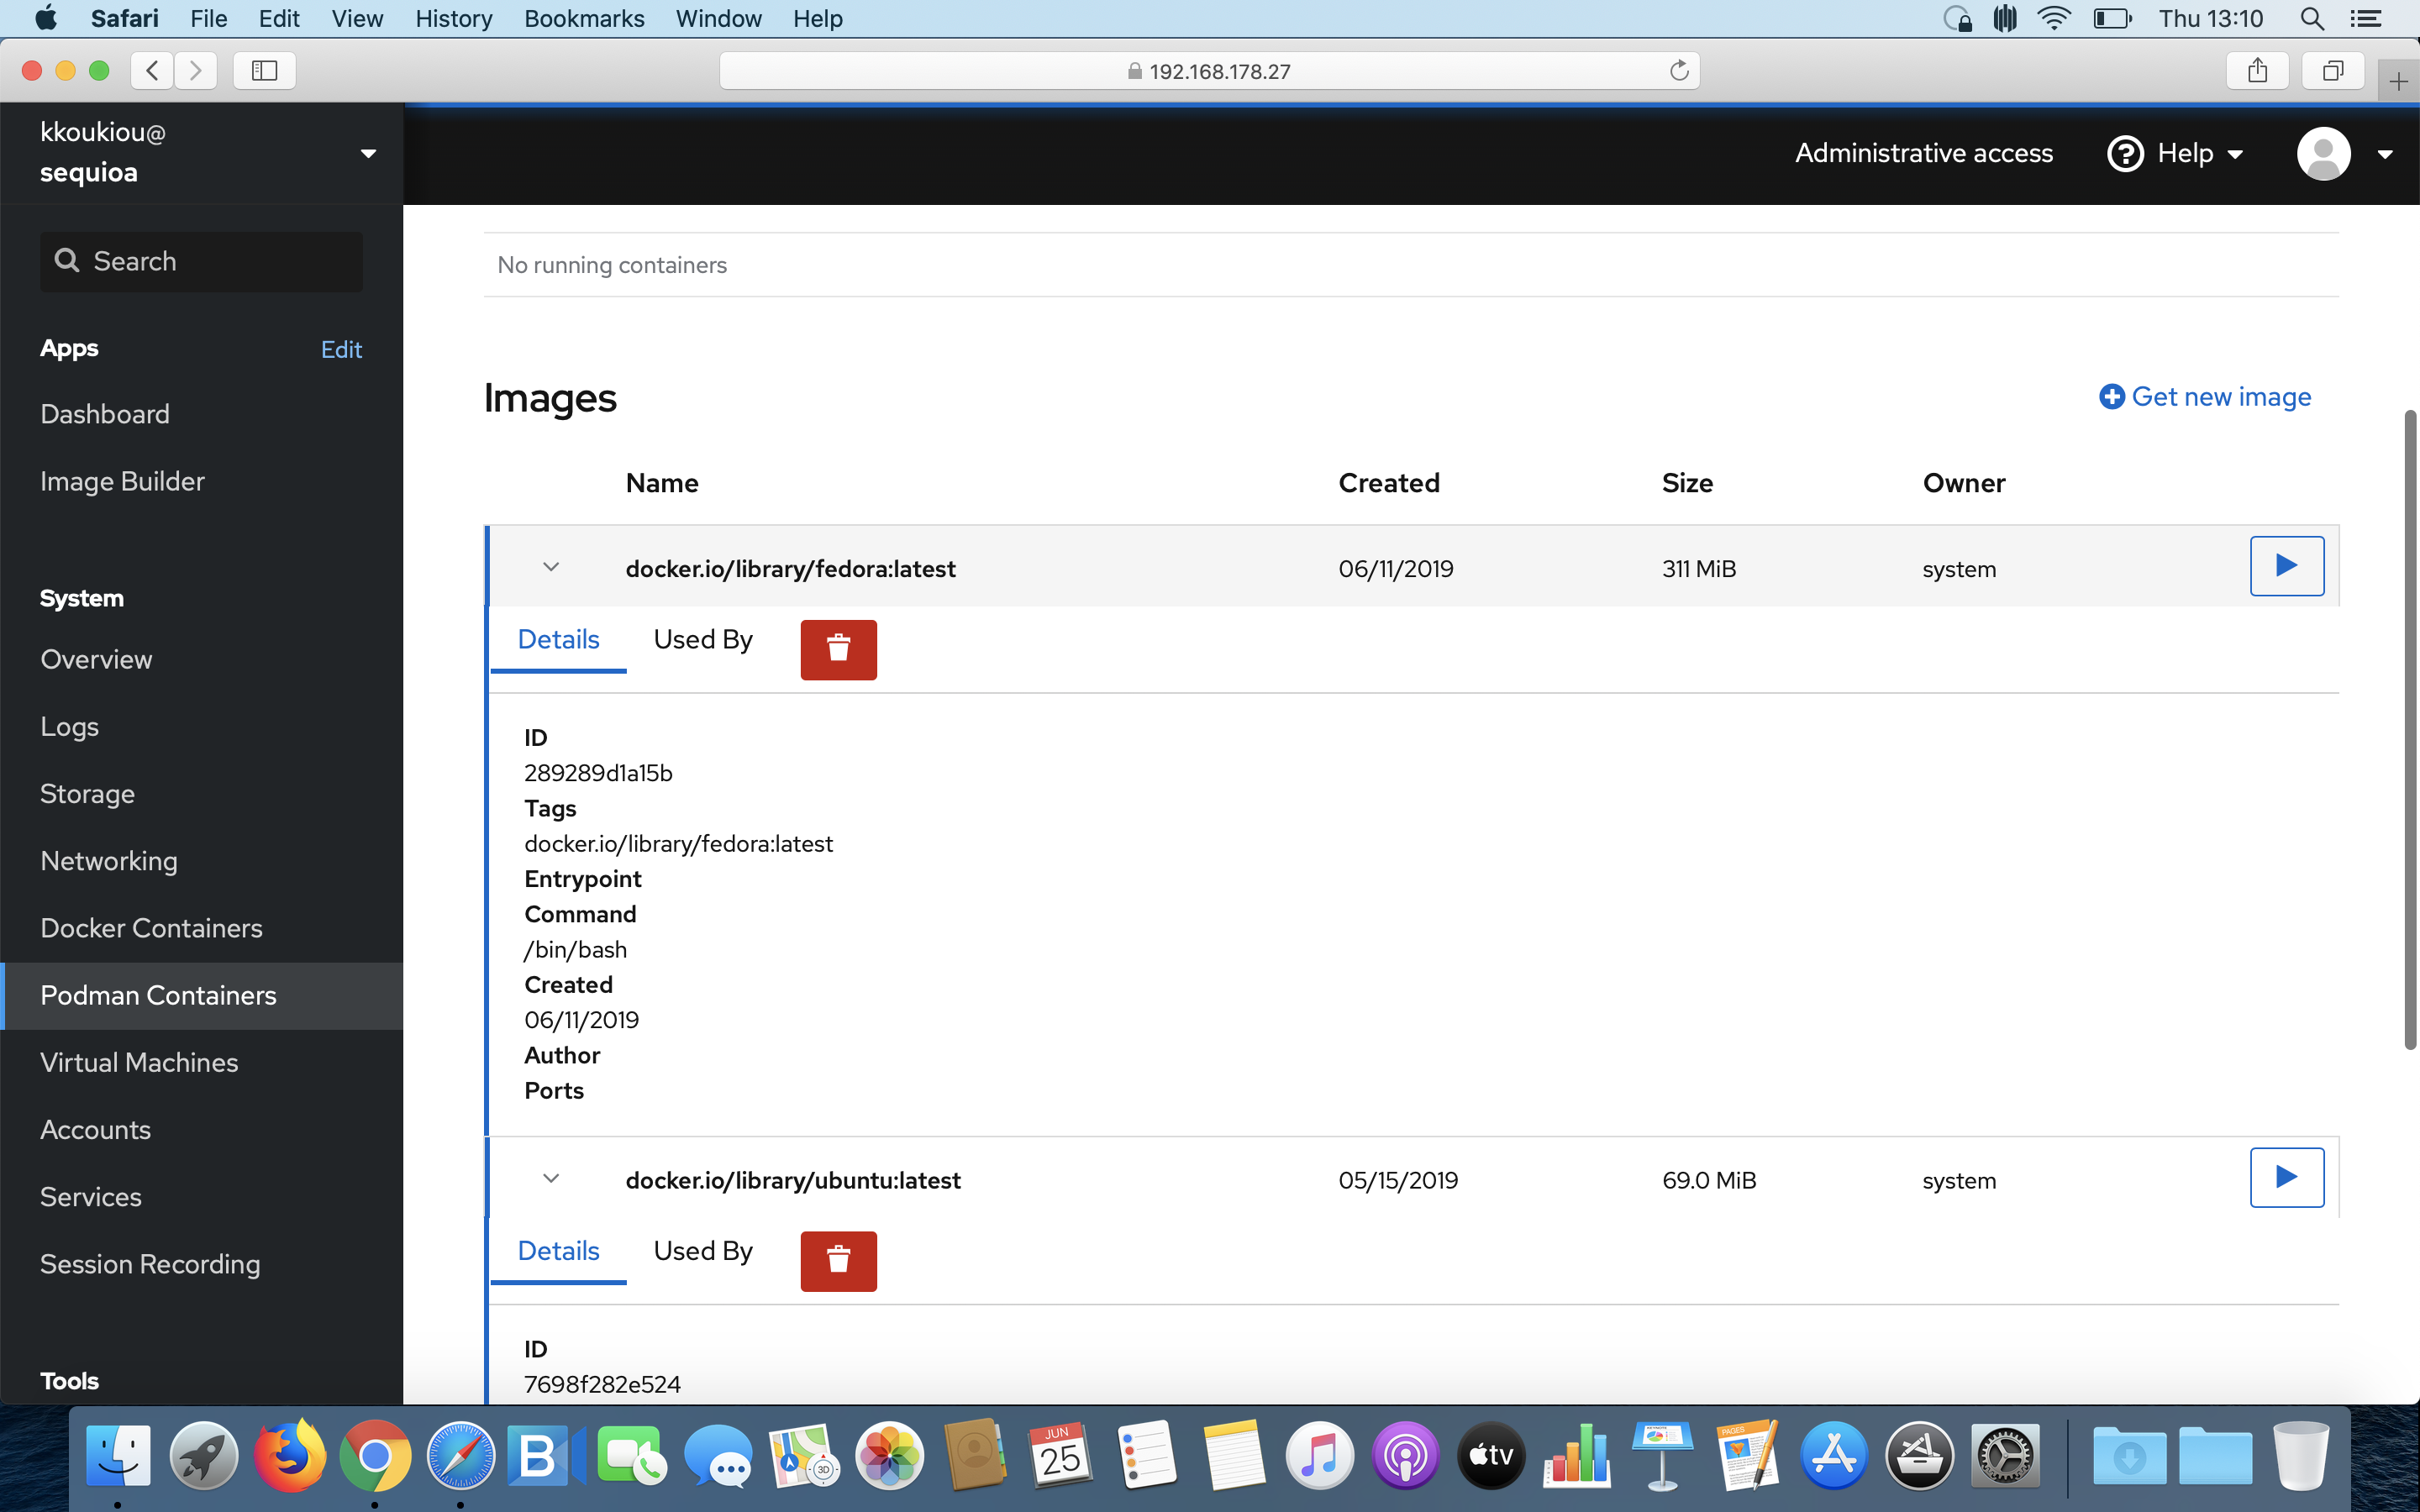Open the Bookmarks menu in menu bar
The image size is (2420, 1512).
583,18
